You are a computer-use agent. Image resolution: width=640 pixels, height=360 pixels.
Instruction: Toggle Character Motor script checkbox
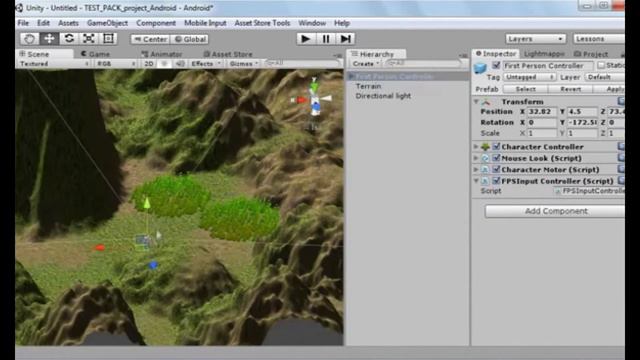point(496,169)
